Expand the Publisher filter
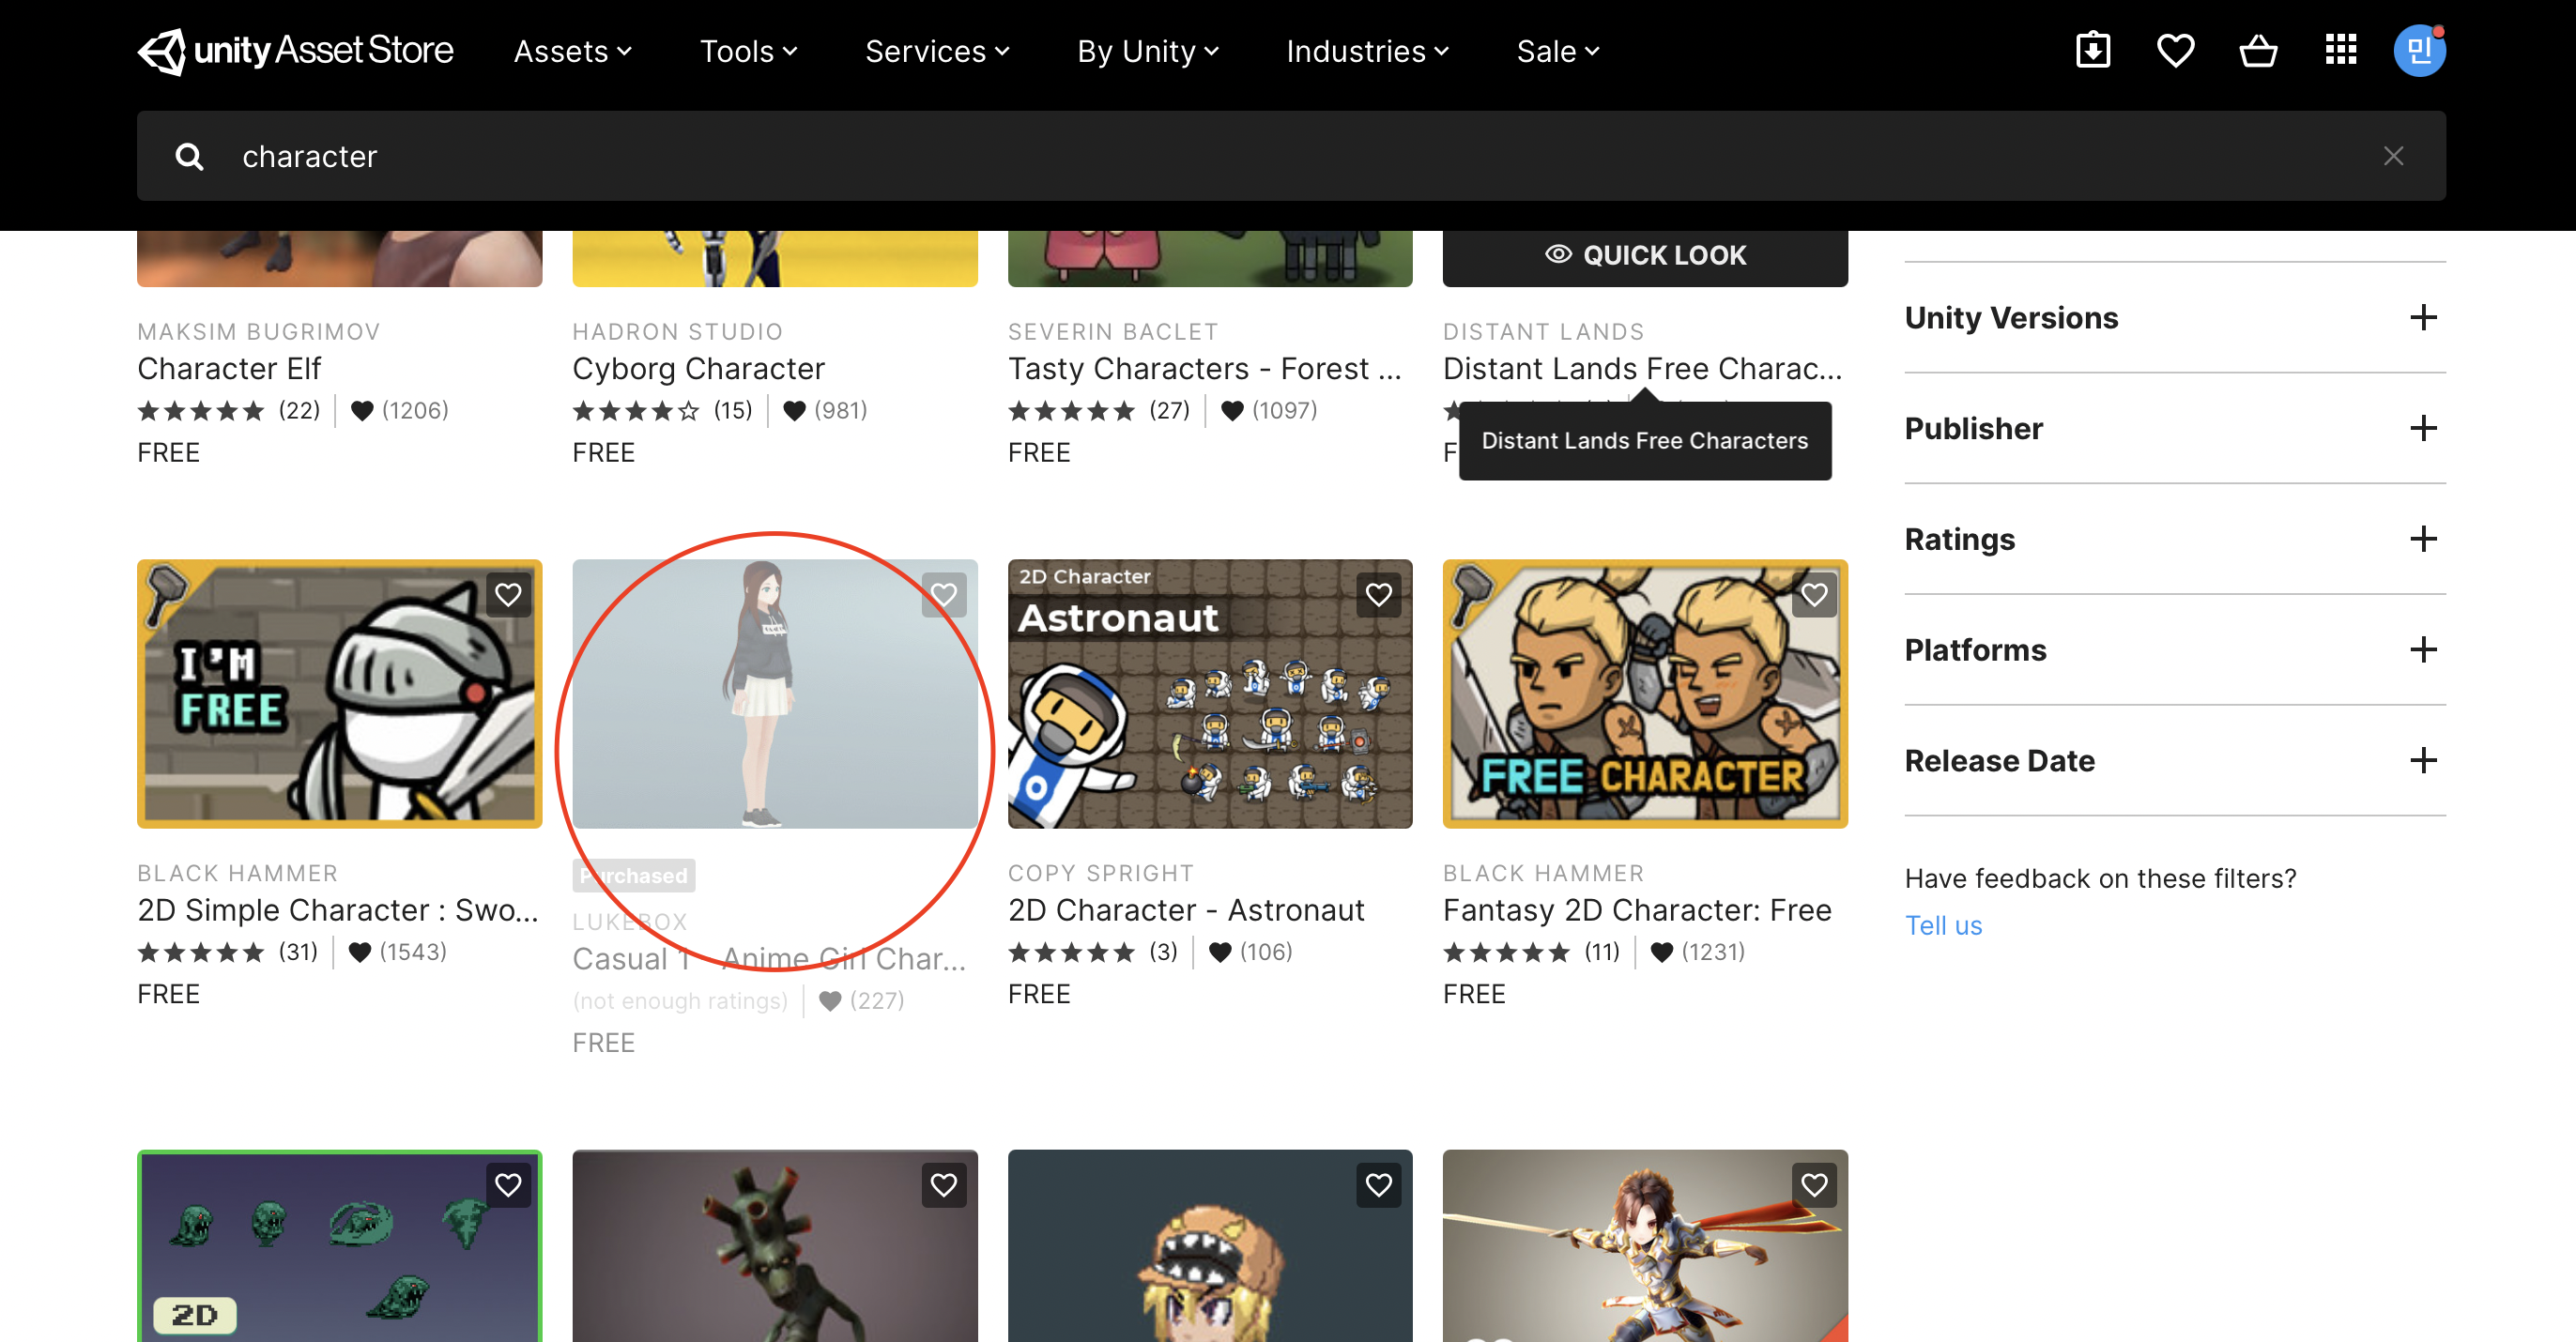This screenshot has height=1342, width=2576. pos(2422,429)
